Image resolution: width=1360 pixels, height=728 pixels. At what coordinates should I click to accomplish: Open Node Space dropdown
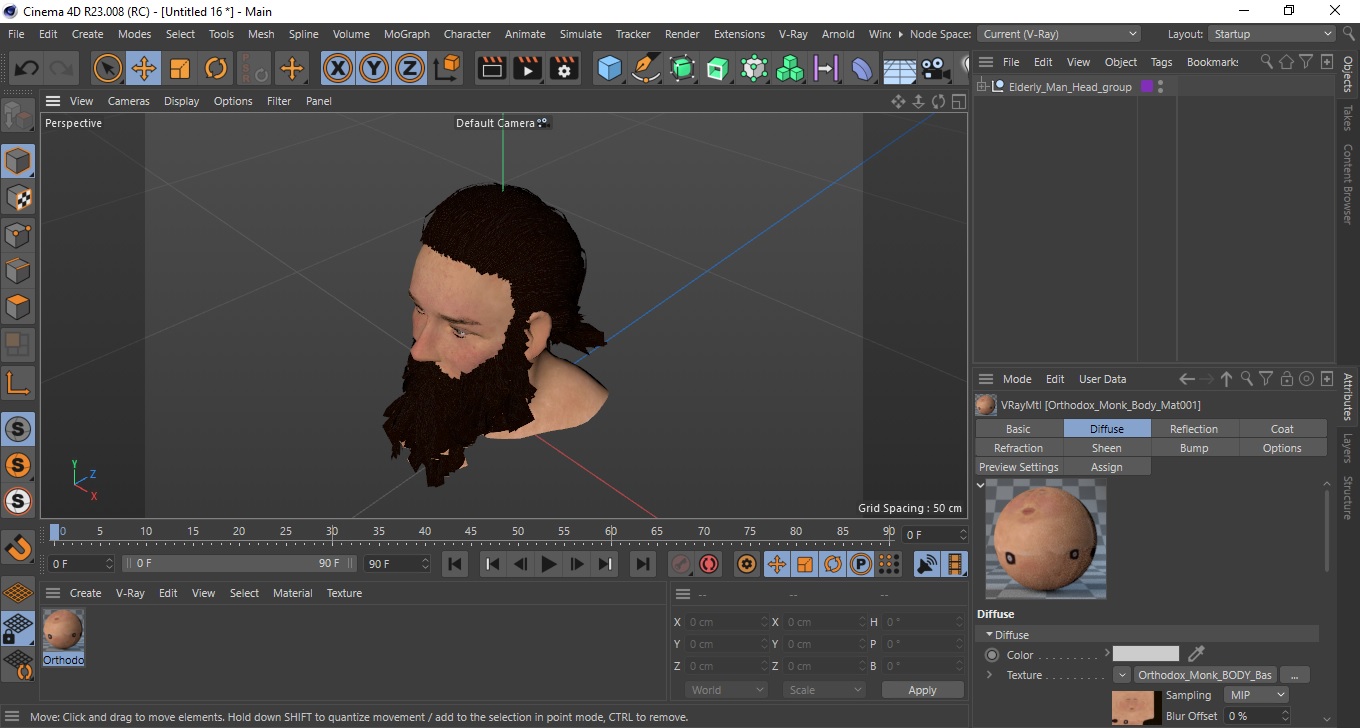1058,34
